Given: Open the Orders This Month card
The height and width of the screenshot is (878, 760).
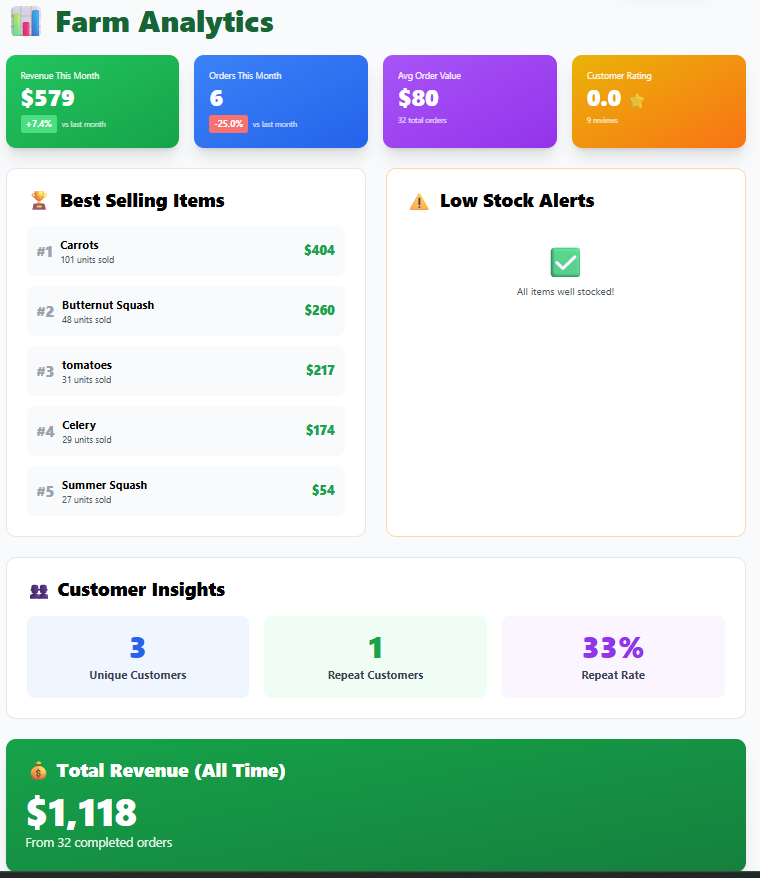Looking at the screenshot, I should point(281,101).
